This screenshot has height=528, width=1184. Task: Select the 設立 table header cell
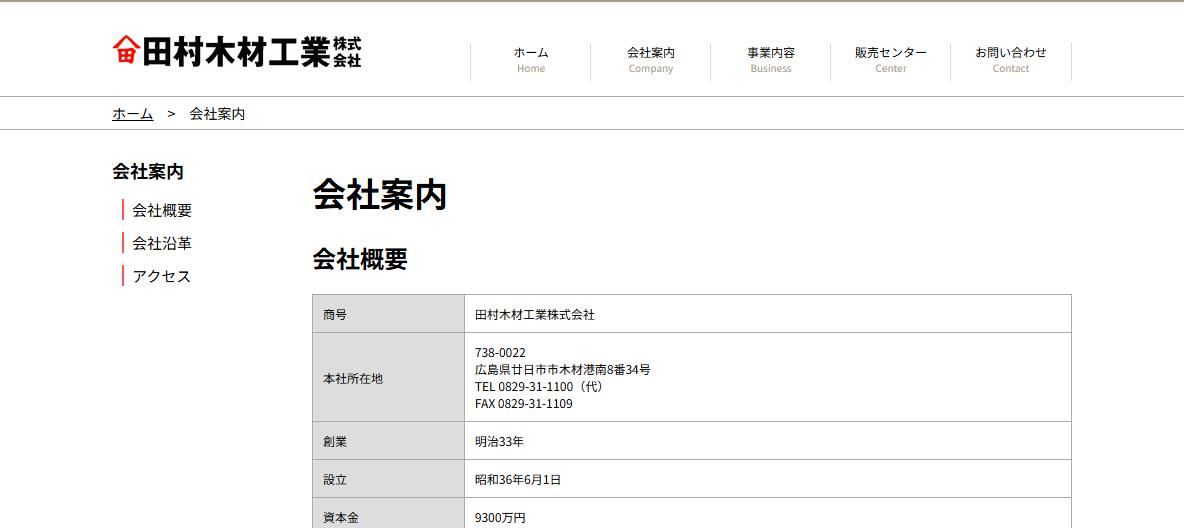pos(389,479)
